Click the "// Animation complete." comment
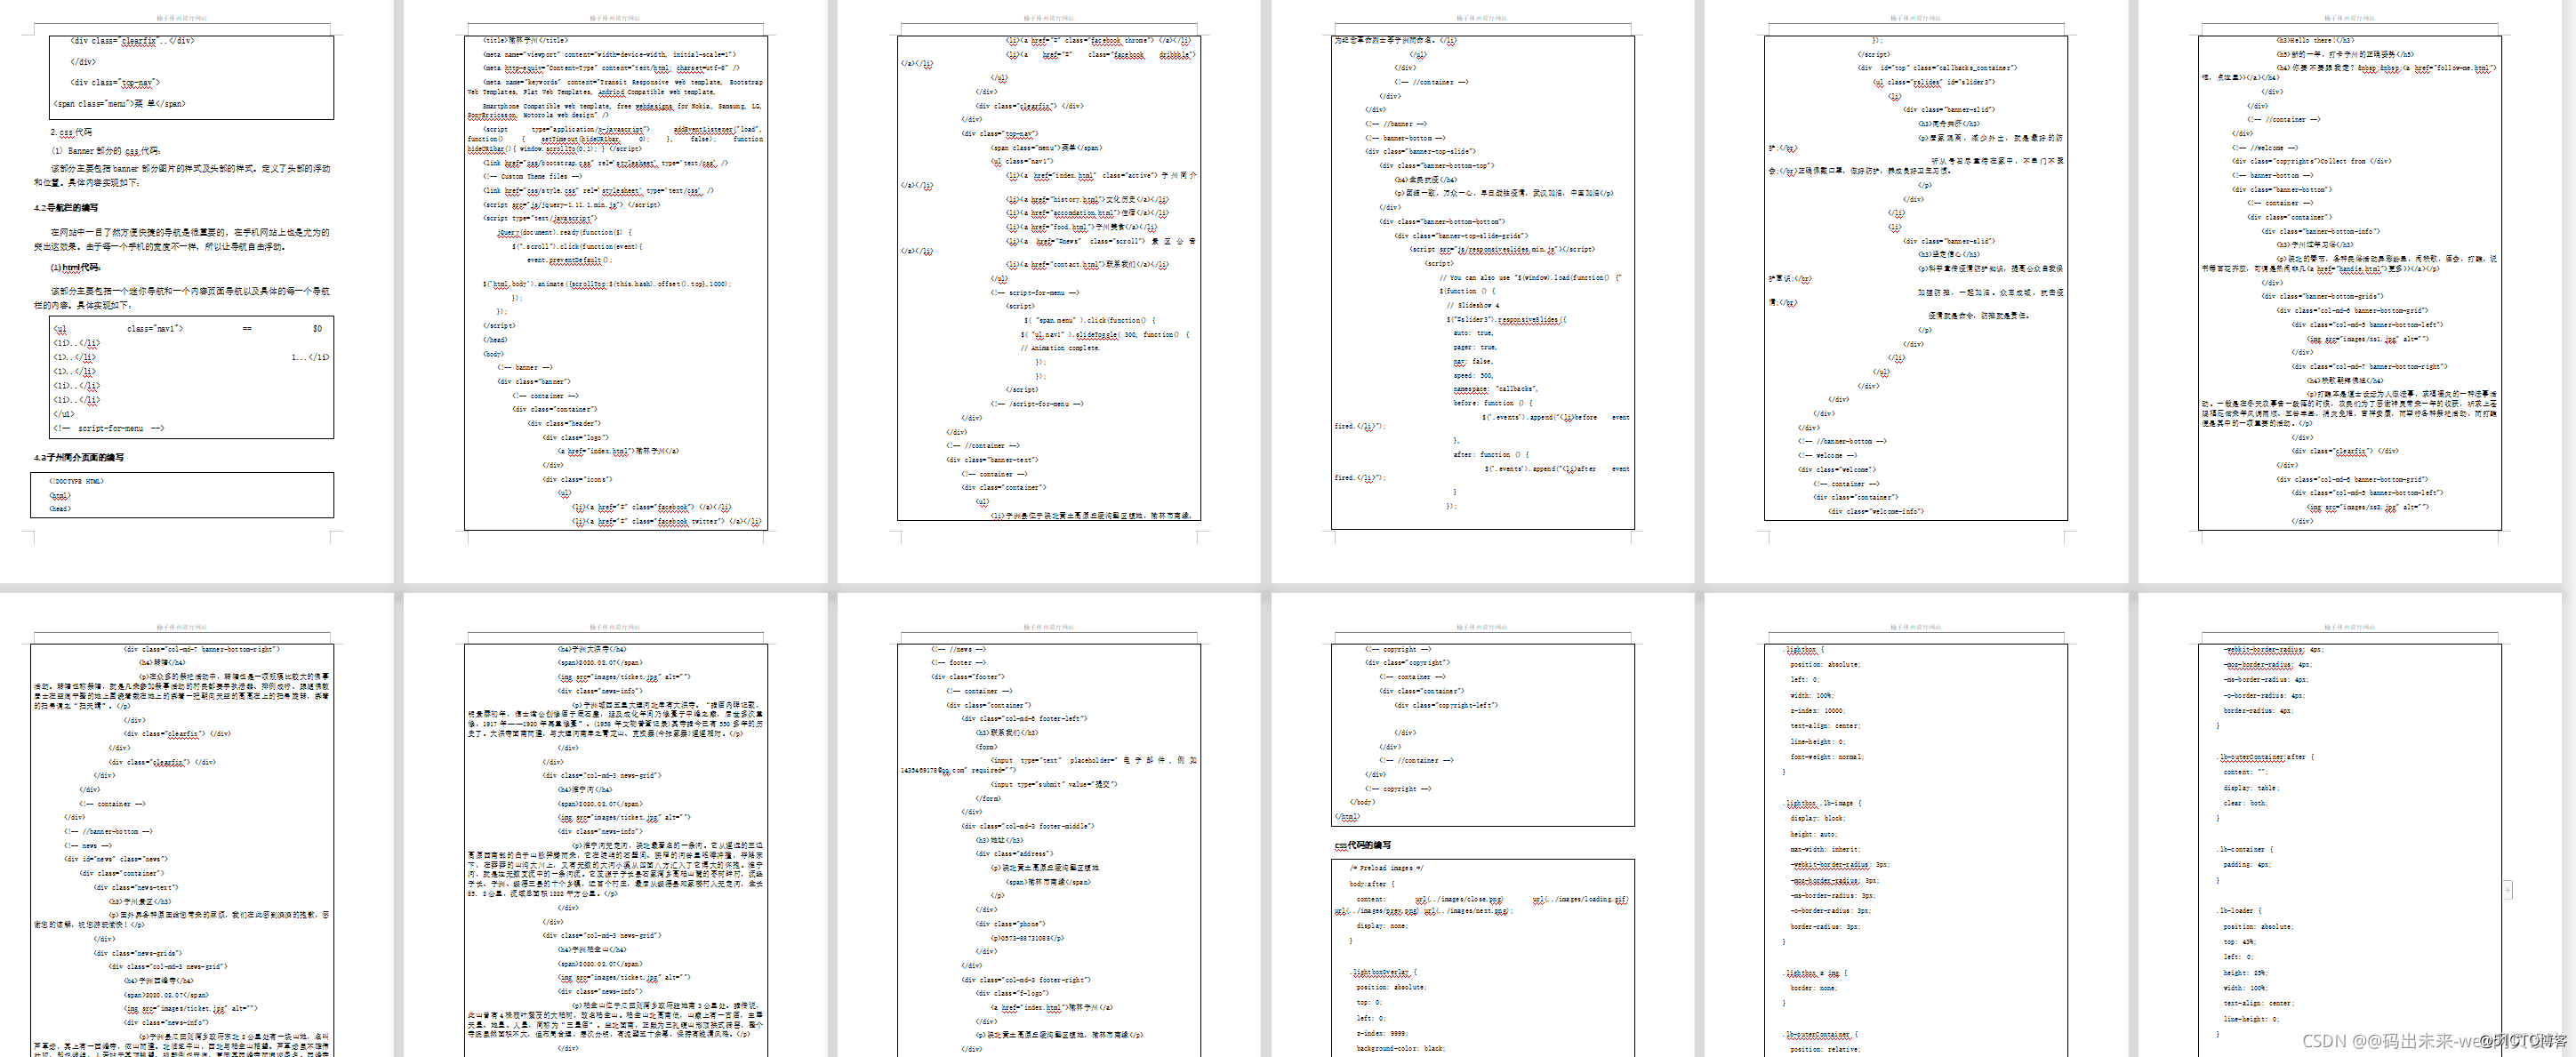Screen dimensions: 2576x1057 (x=1060, y=348)
